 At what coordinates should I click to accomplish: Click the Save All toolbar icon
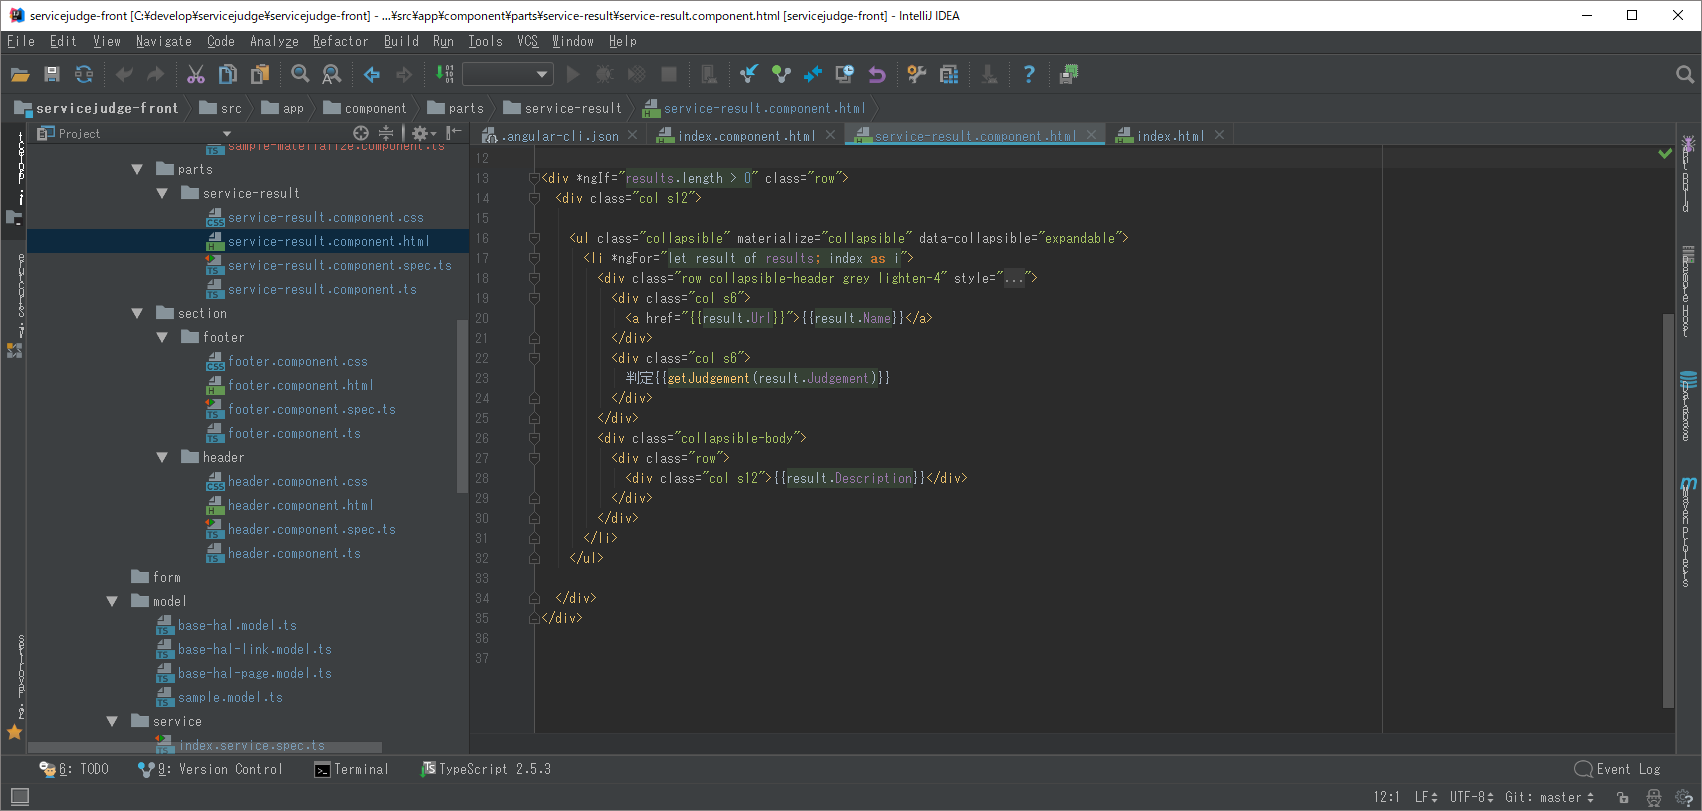pyautogui.click(x=52, y=74)
